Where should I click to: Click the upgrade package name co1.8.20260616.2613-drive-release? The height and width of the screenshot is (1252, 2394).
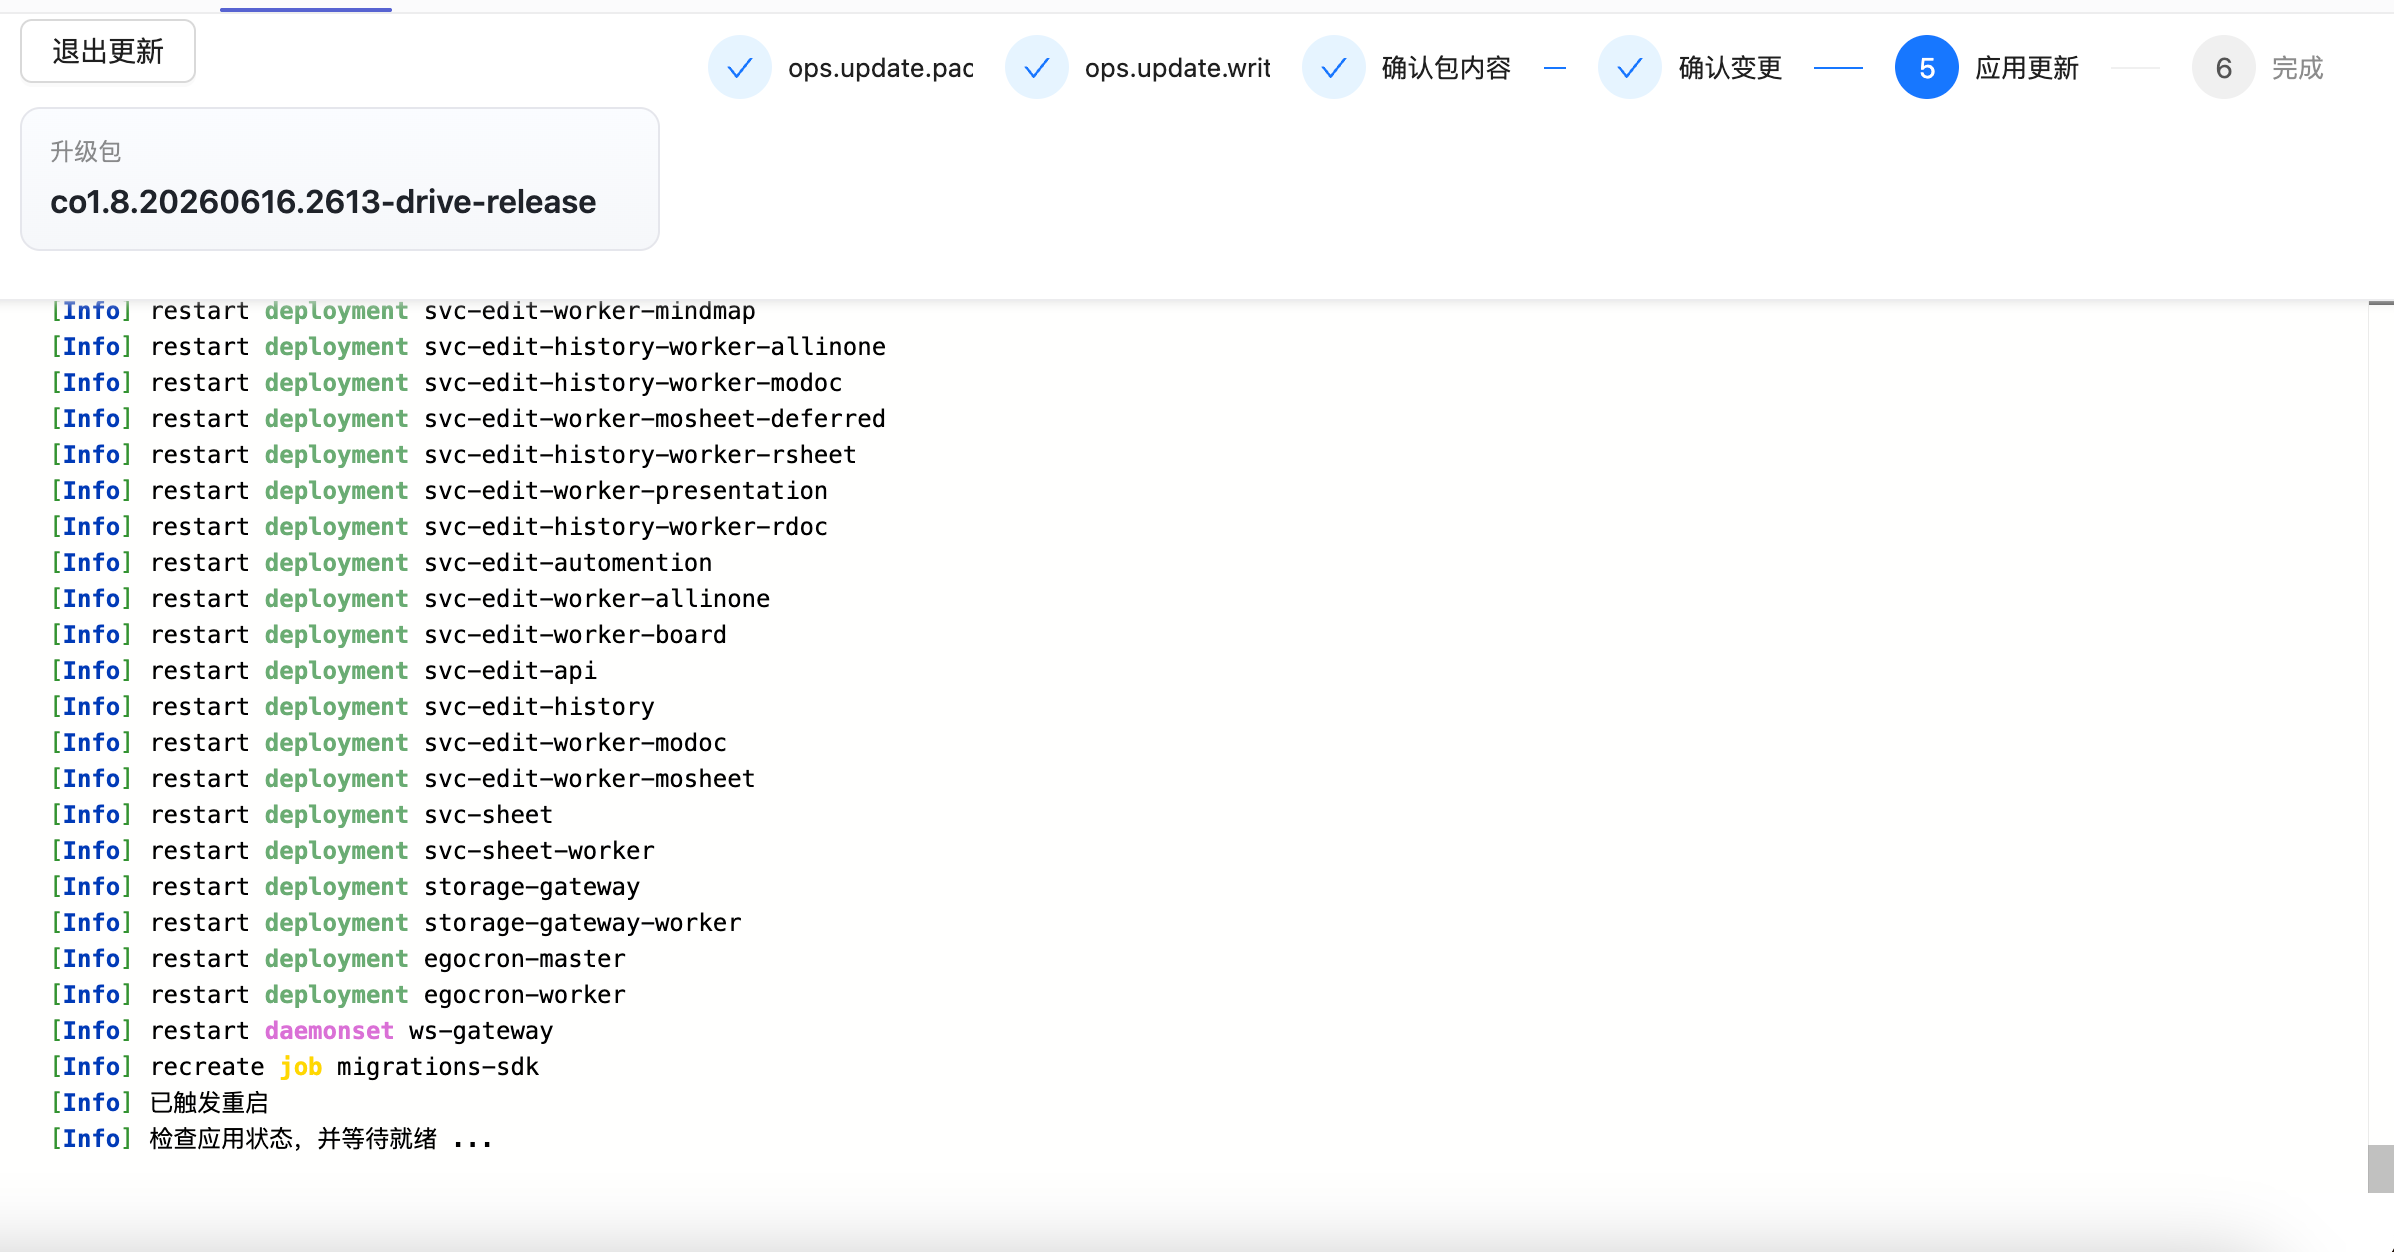pos(323,202)
